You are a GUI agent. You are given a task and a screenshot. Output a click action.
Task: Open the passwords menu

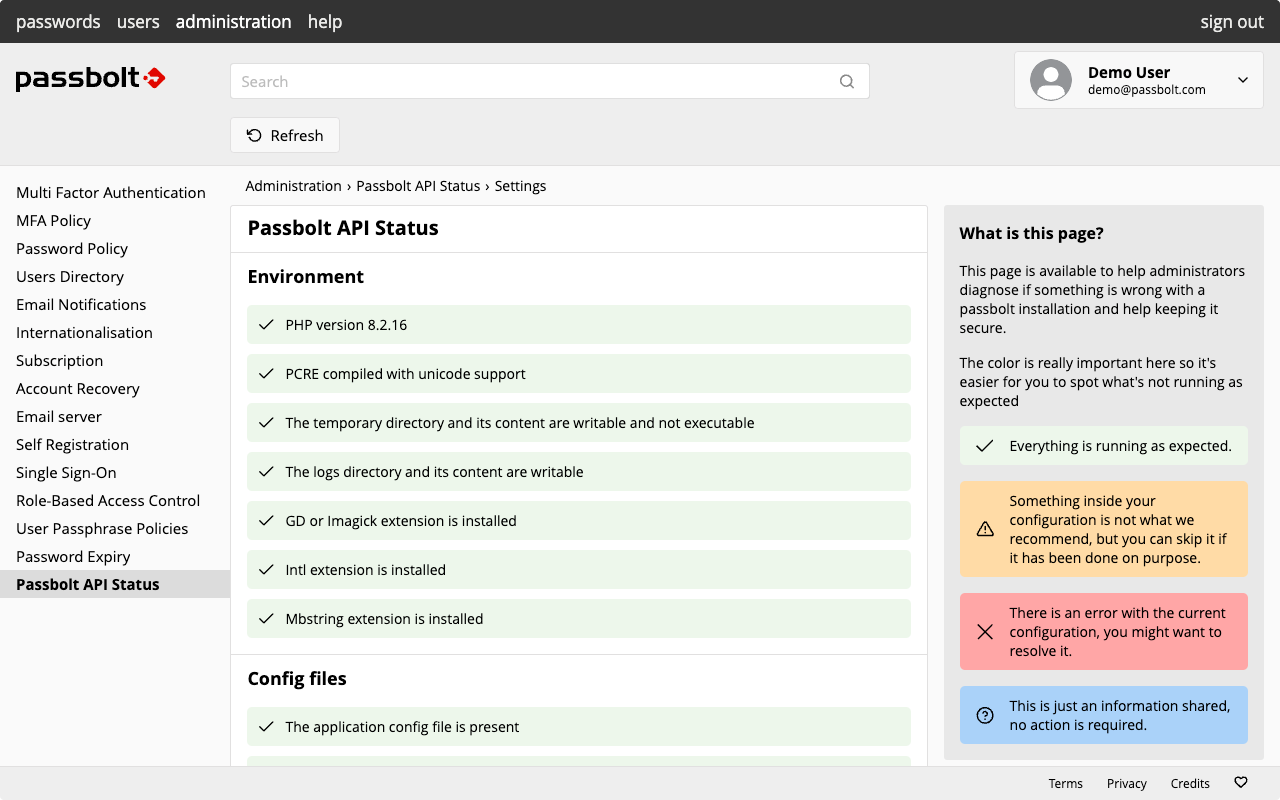58,21
